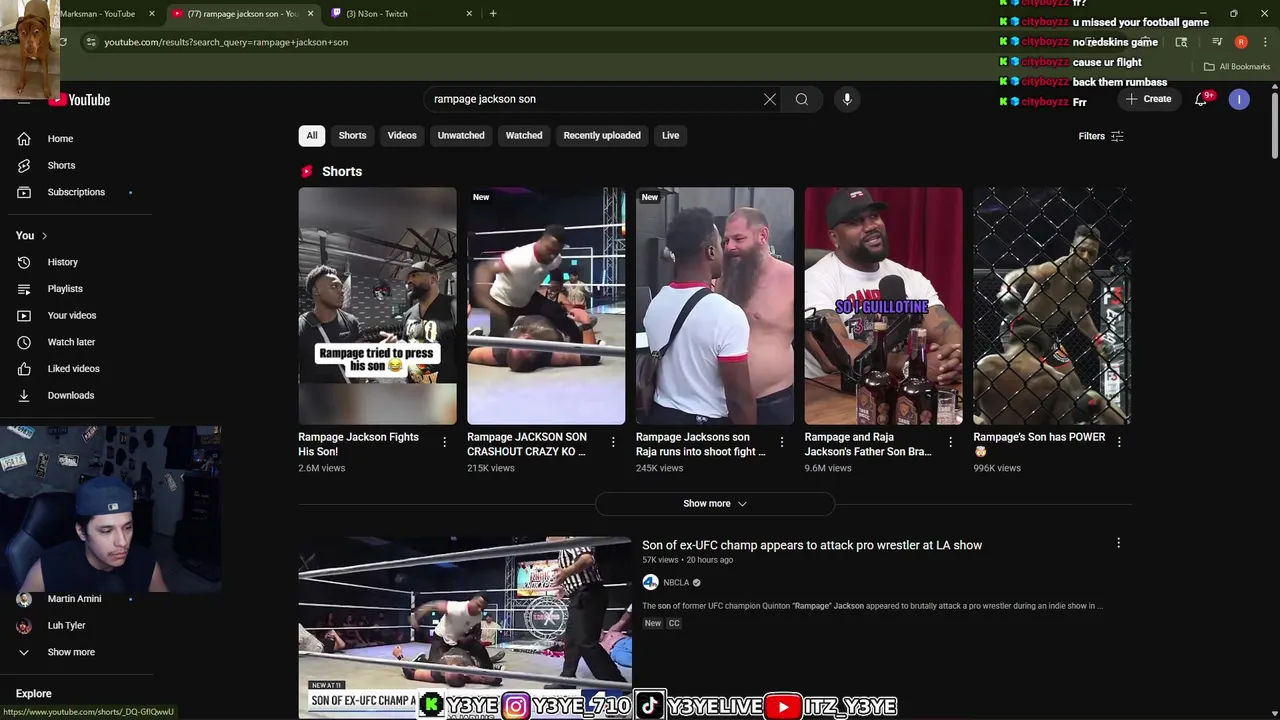Viewport: 1280px width, 720px height.
Task: Close the N3on - Twitch tab
Action: coord(469,14)
